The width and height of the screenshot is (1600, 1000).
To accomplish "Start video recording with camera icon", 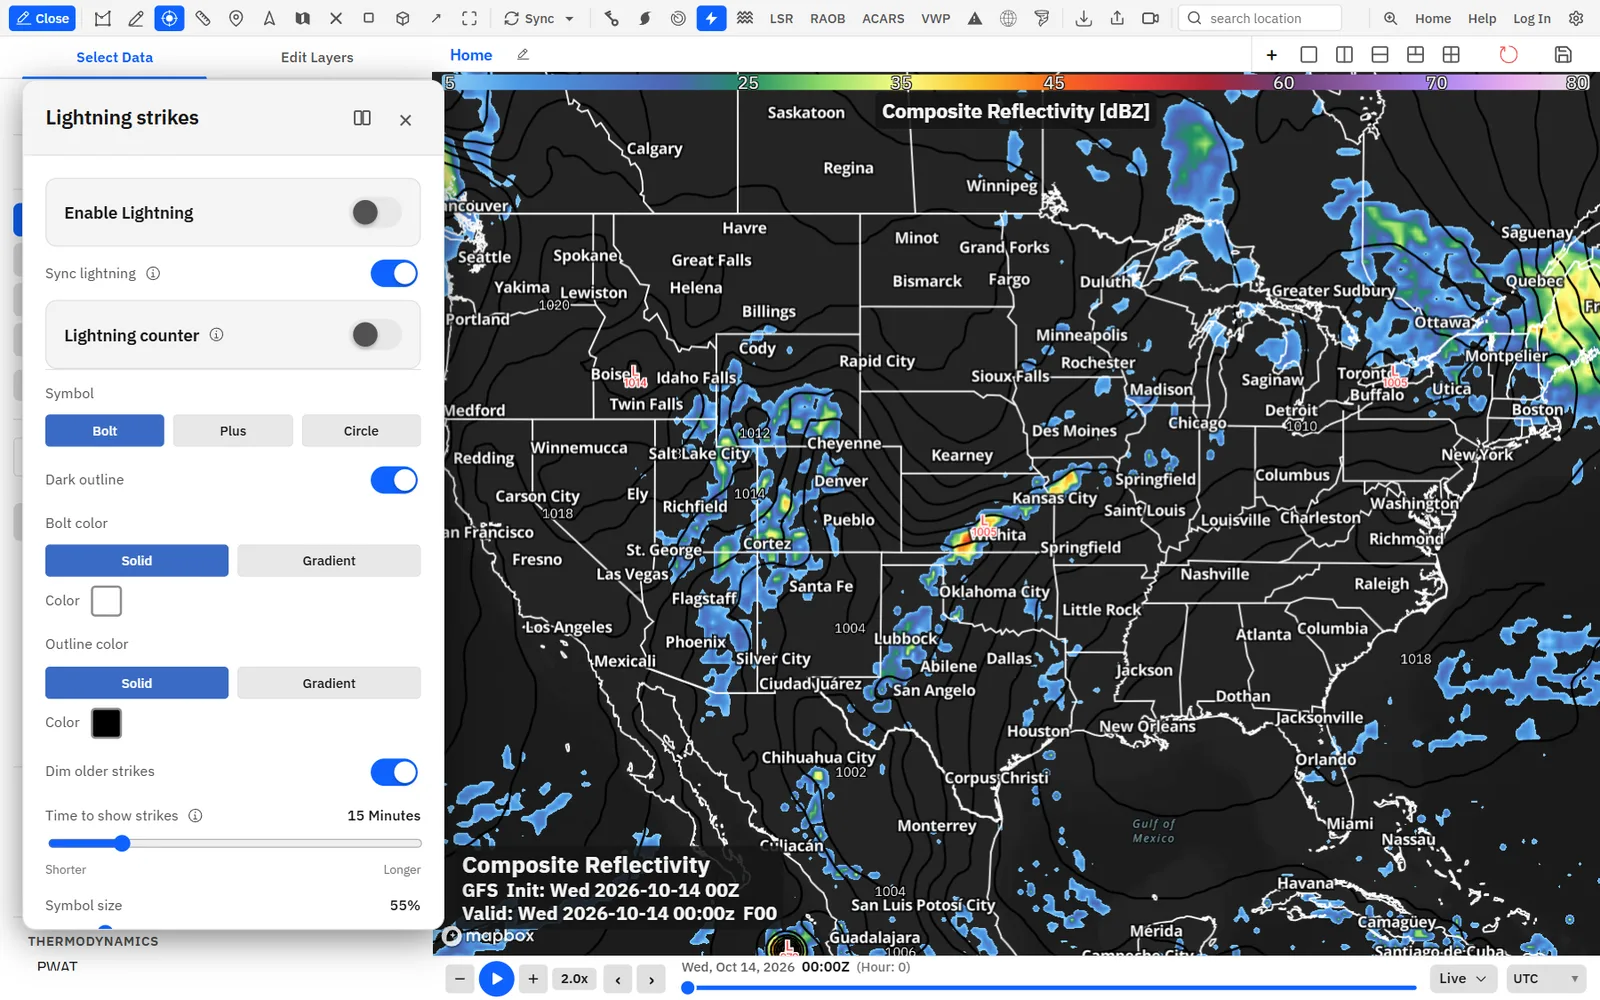I will (1150, 18).
